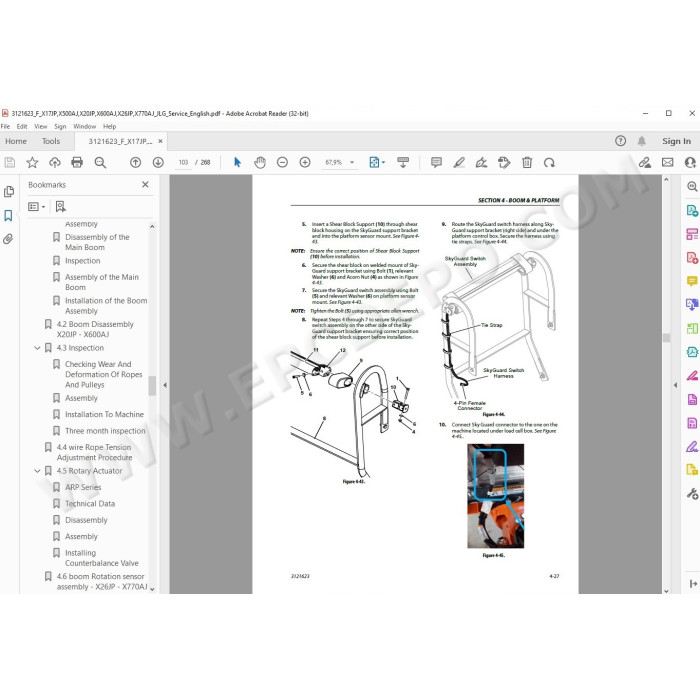Close the 3121623_F_X17JP document tab
Screen dimensions: 700x700
pos(160,141)
